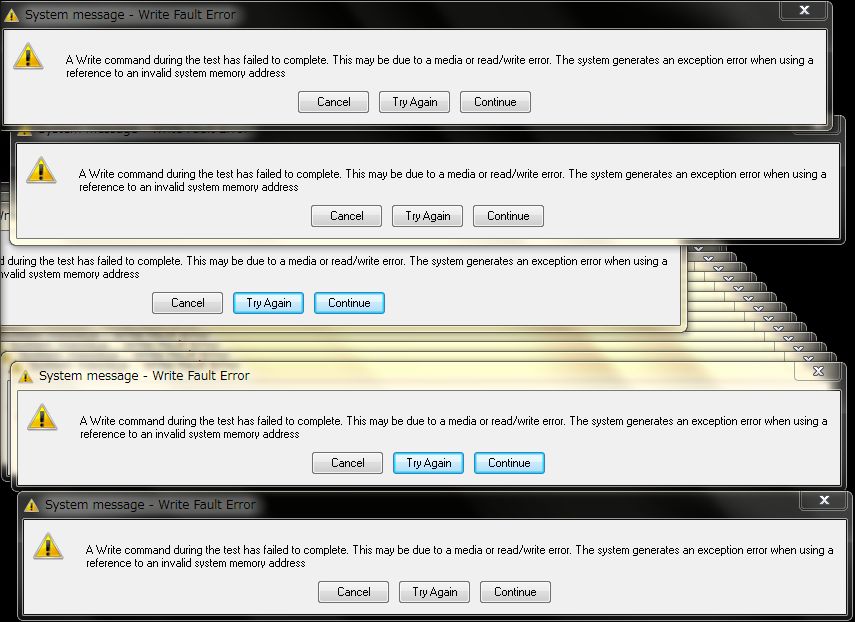Click the small title bar warning icon of the topmost dialog

[x=12, y=16]
